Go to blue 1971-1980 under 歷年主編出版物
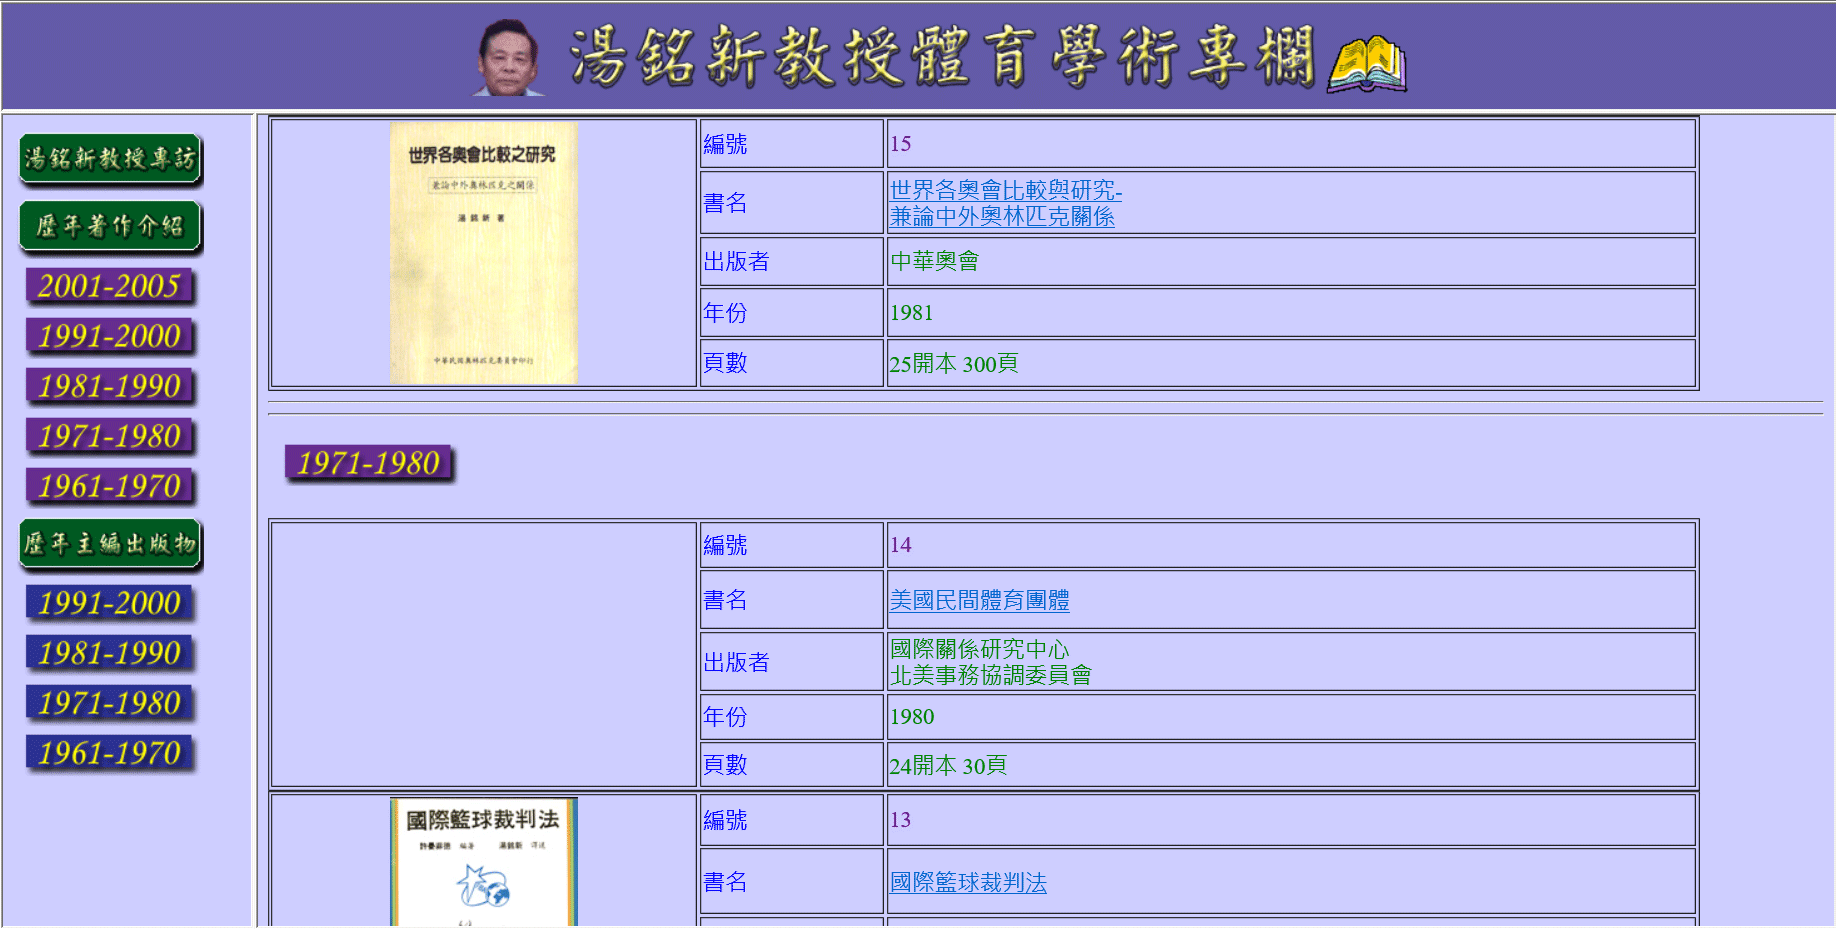The height and width of the screenshot is (930, 1836). tap(110, 704)
